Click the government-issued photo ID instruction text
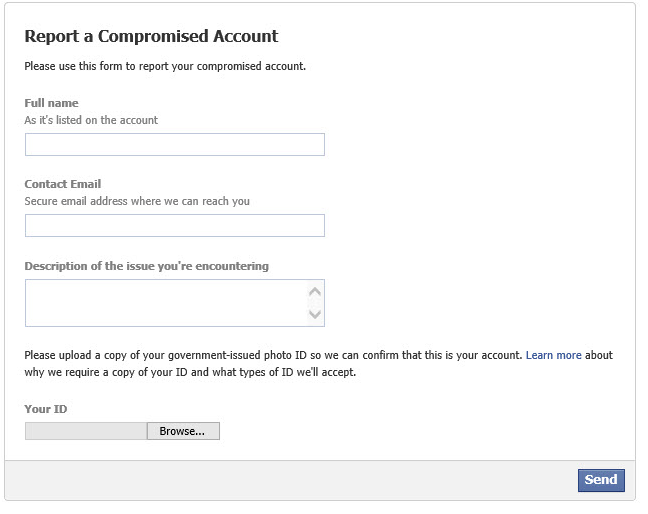 270,355
